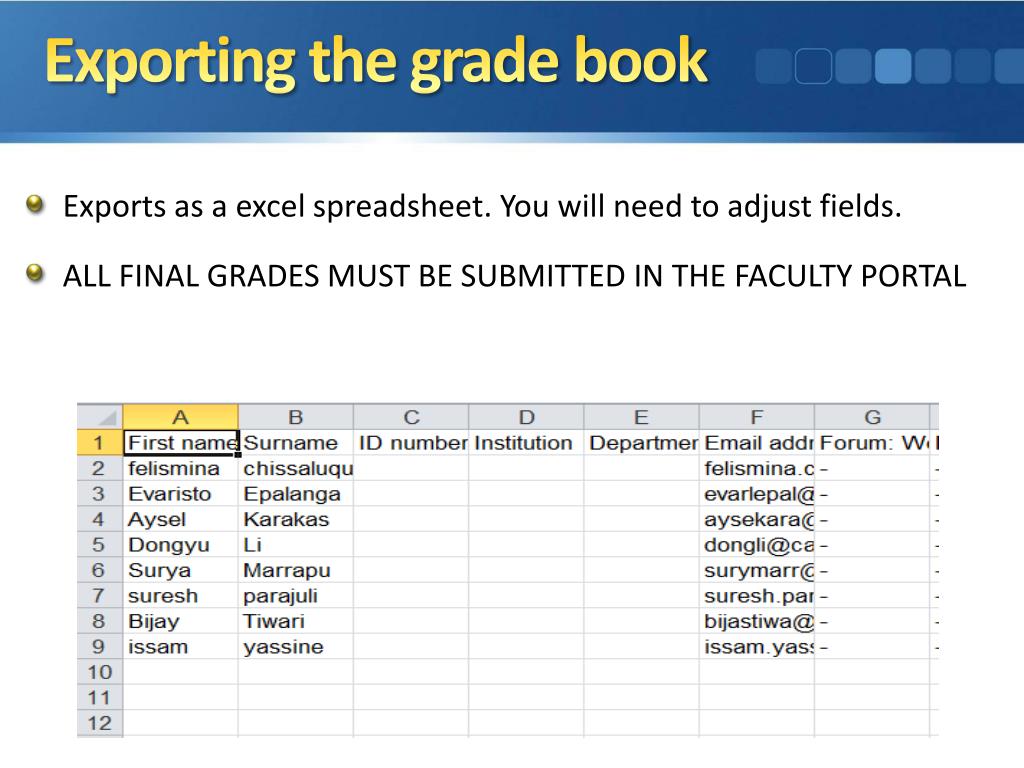Select column G header

872,417
